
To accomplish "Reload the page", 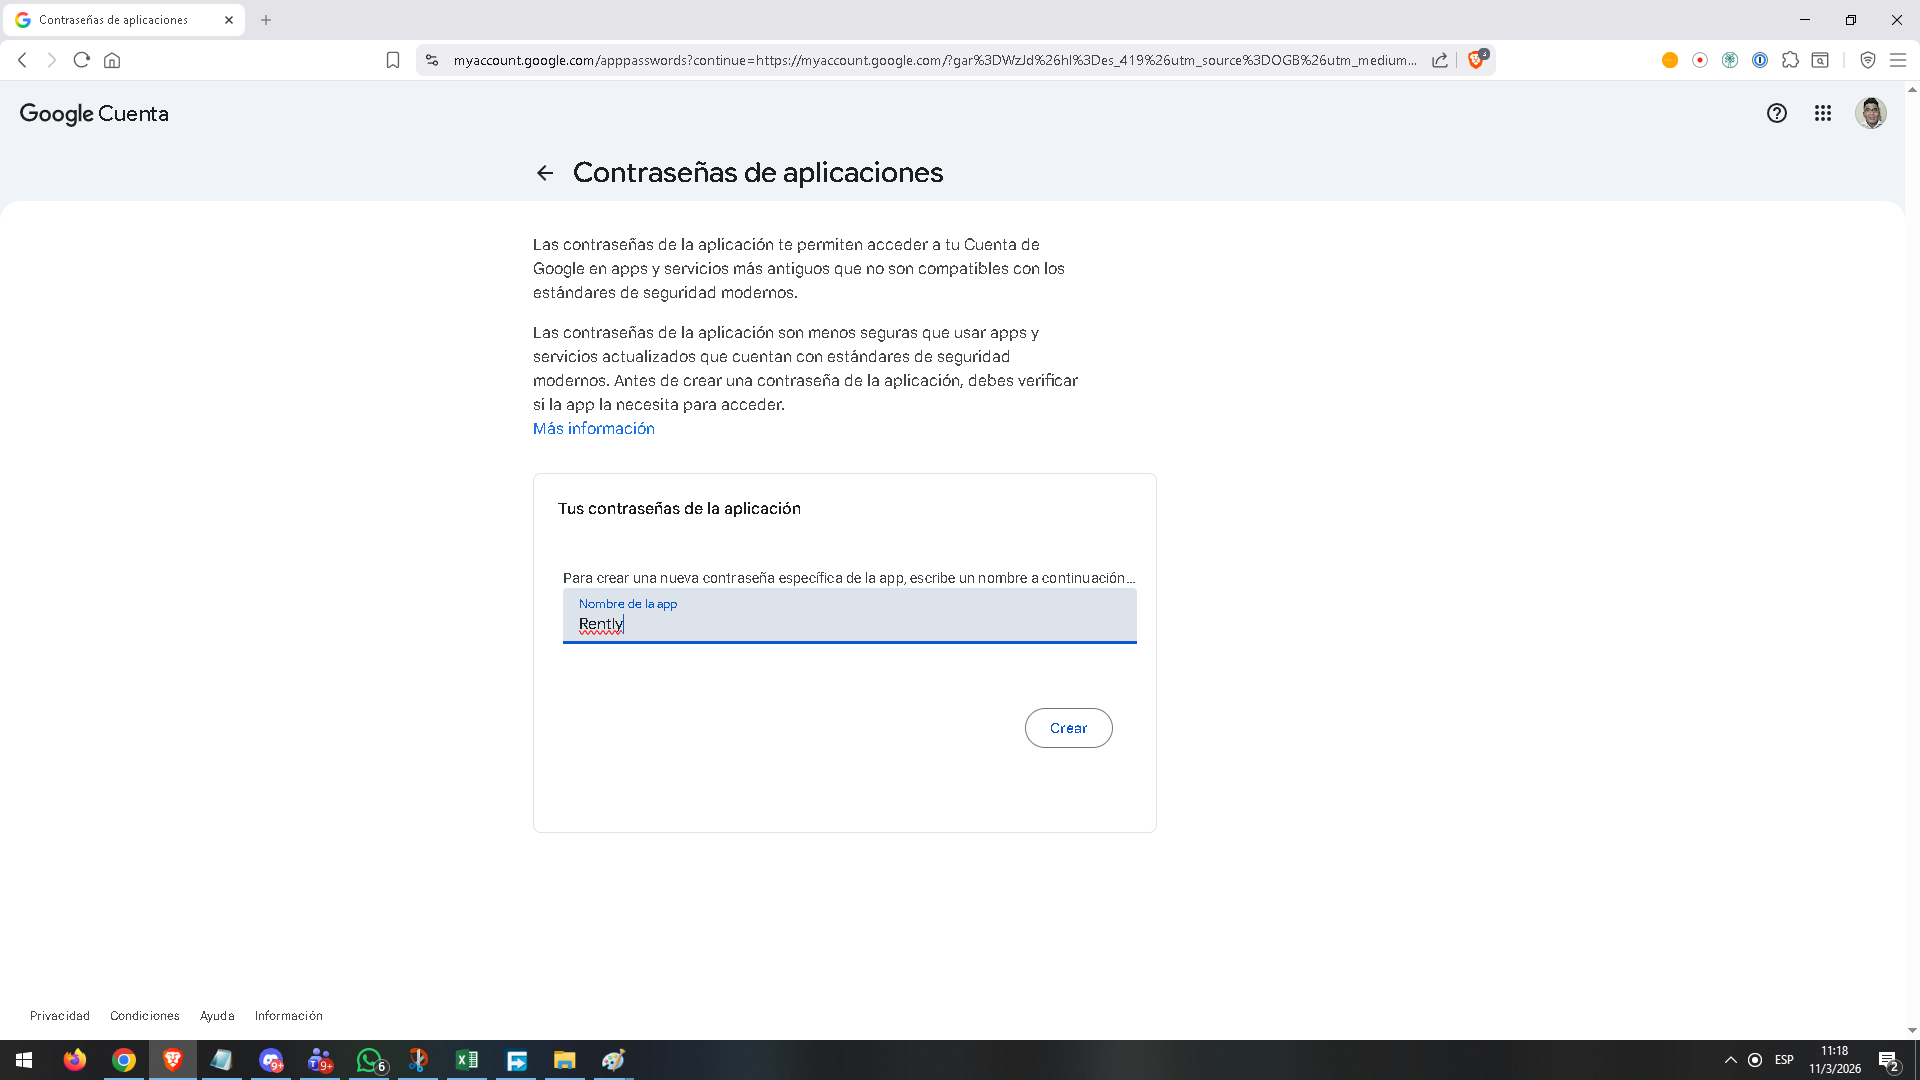I will (82, 60).
